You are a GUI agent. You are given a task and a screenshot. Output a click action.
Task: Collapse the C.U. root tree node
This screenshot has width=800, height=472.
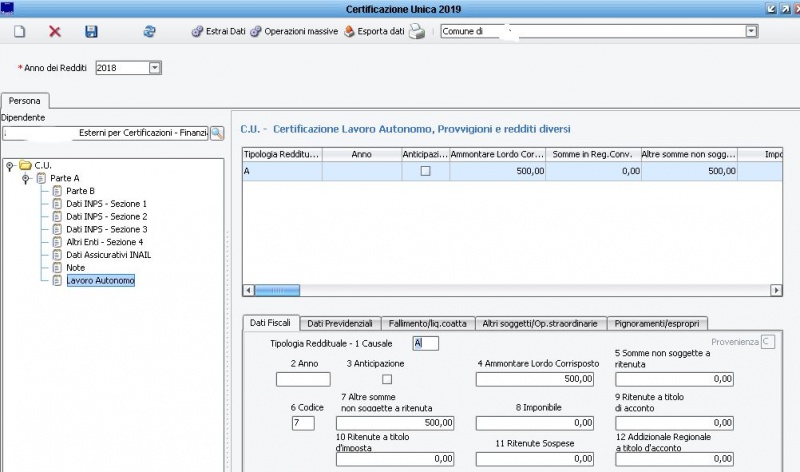tap(9, 165)
